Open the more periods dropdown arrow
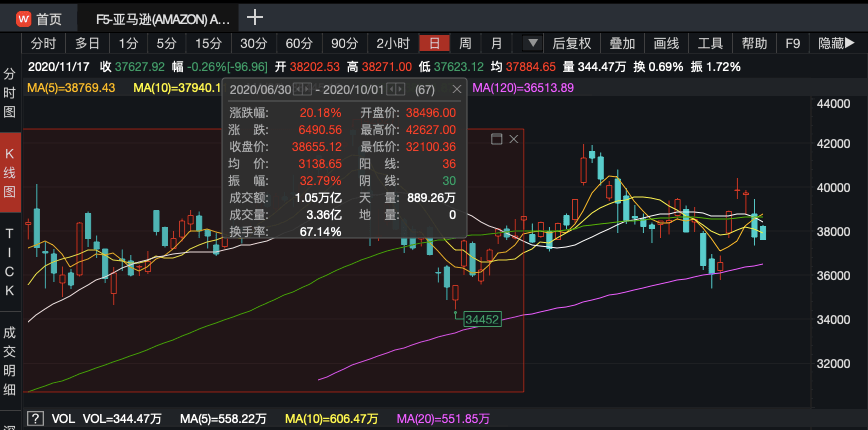This screenshot has height=430, width=868. [532, 44]
